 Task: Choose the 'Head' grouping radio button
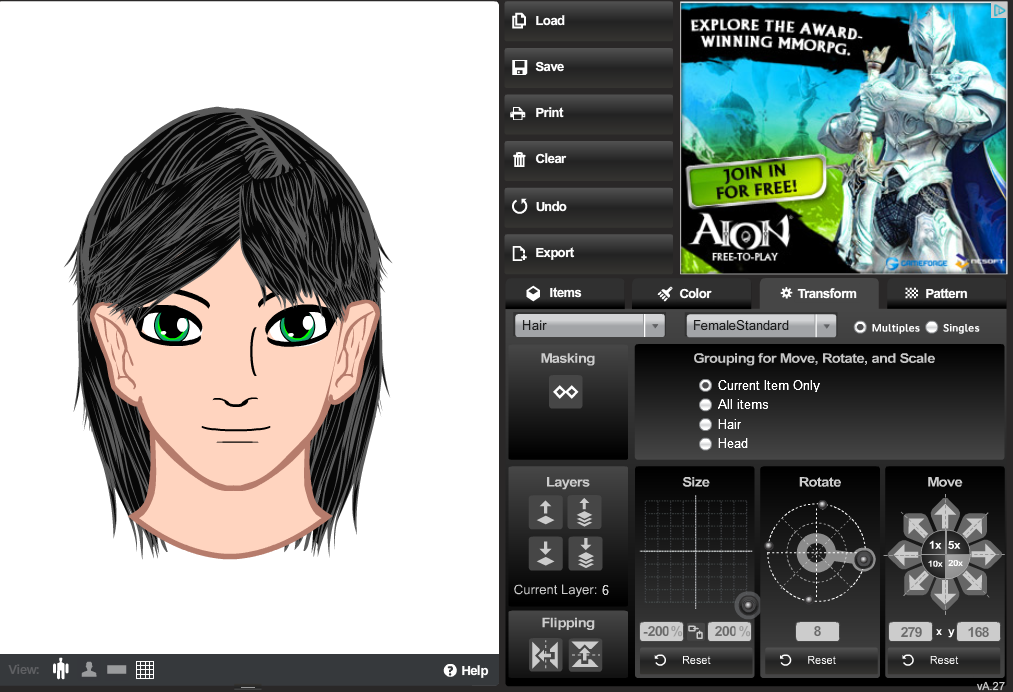(706, 444)
